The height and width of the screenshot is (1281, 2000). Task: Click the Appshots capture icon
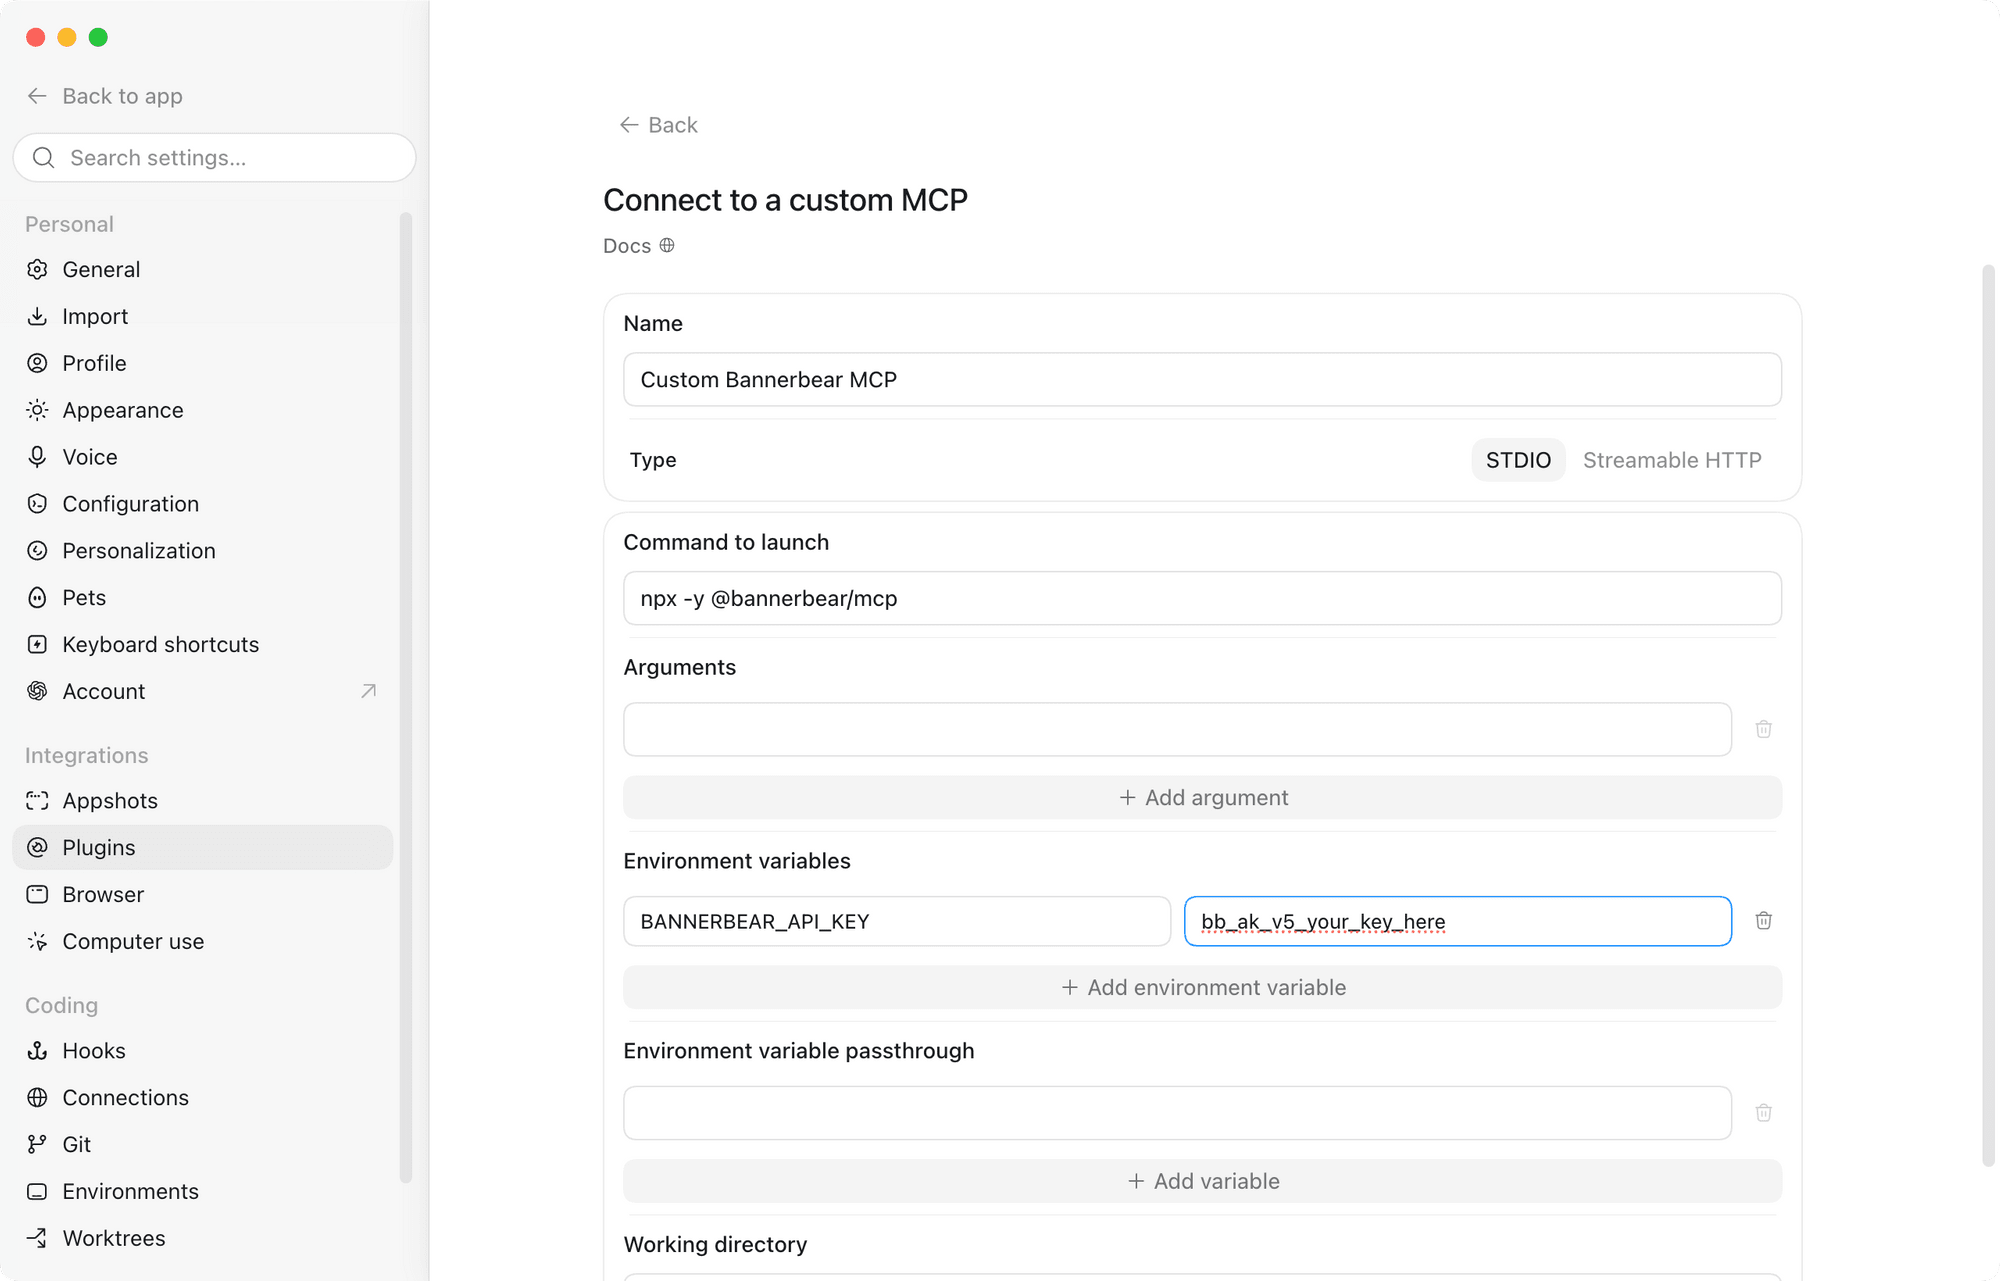(x=37, y=801)
